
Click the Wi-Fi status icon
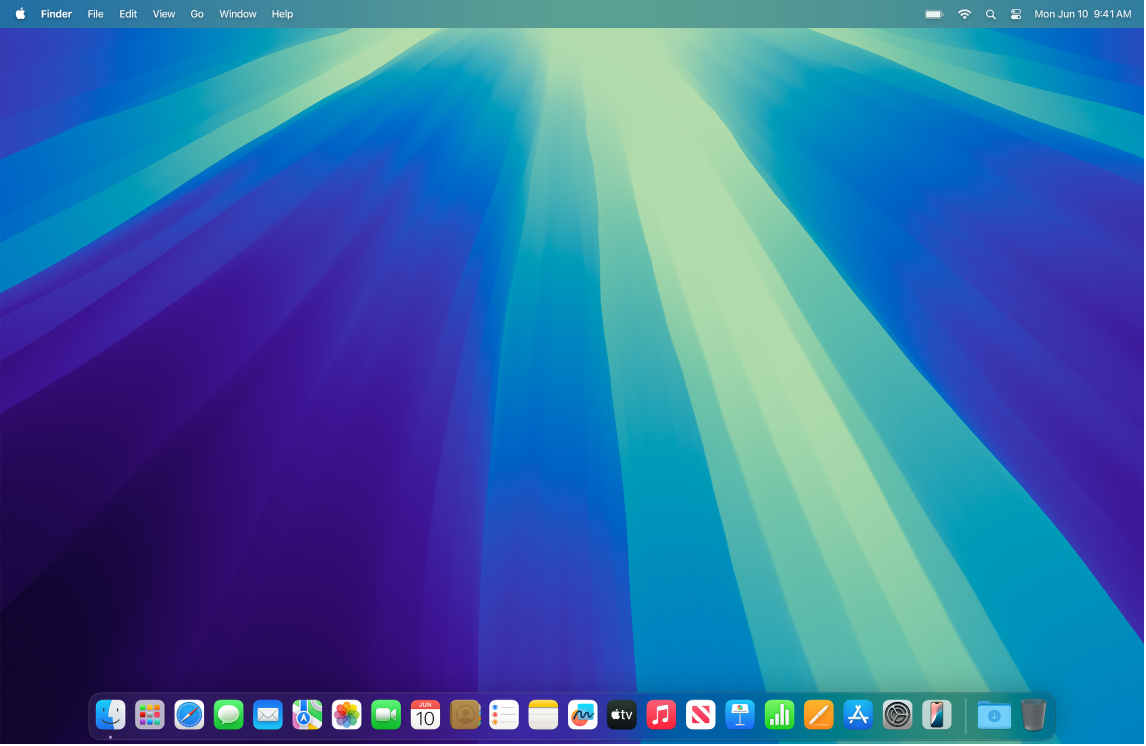click(x=964, y=14)
